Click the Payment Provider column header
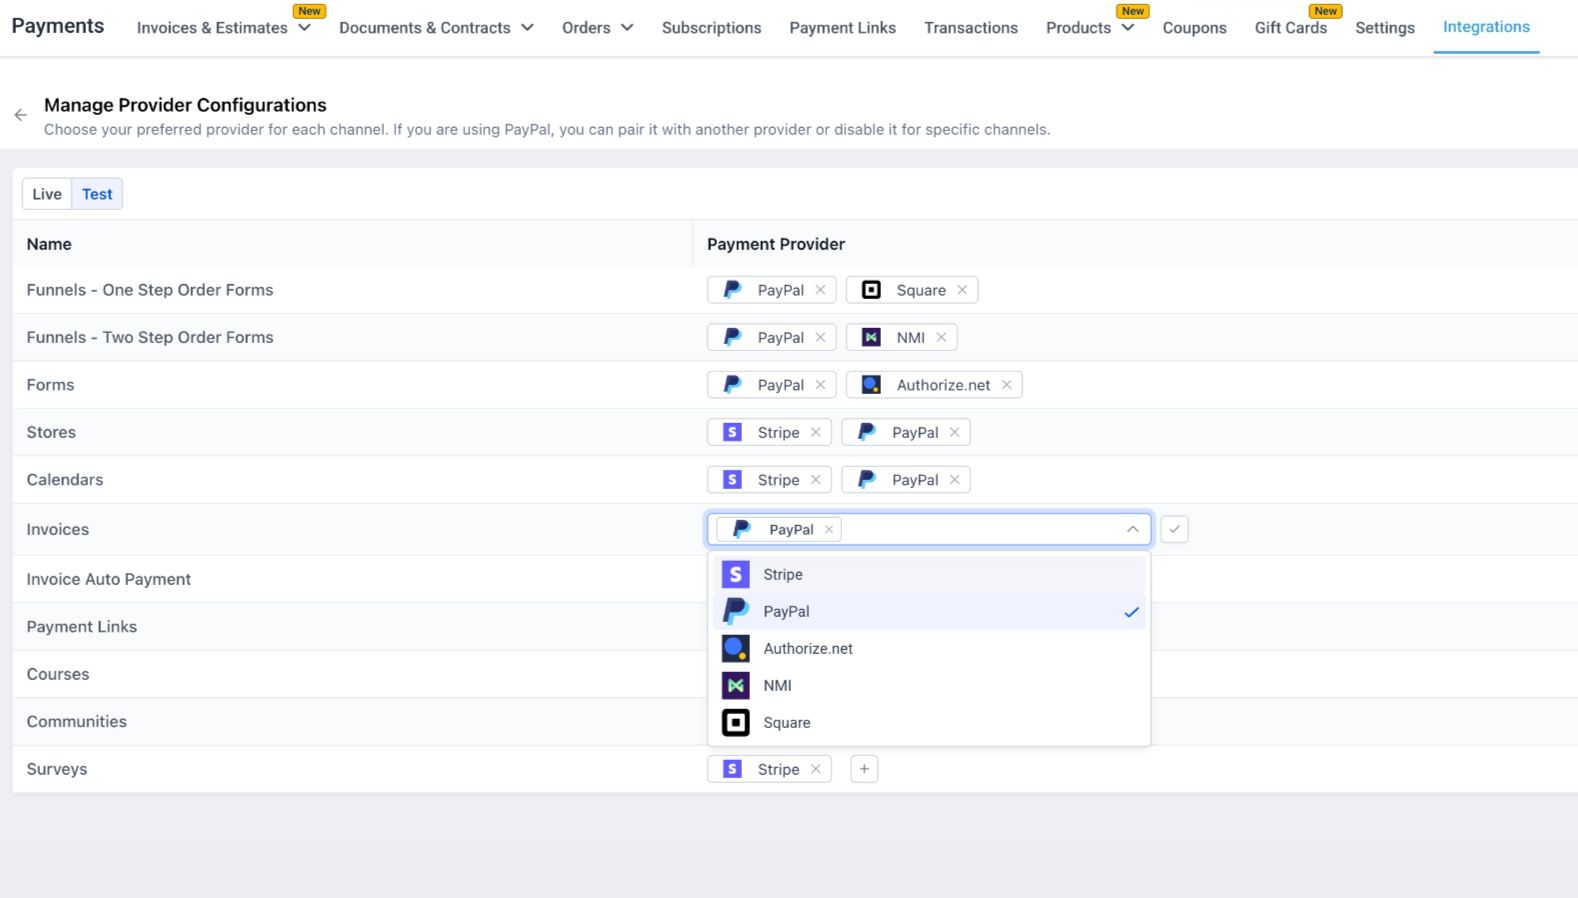 (776, 244)
